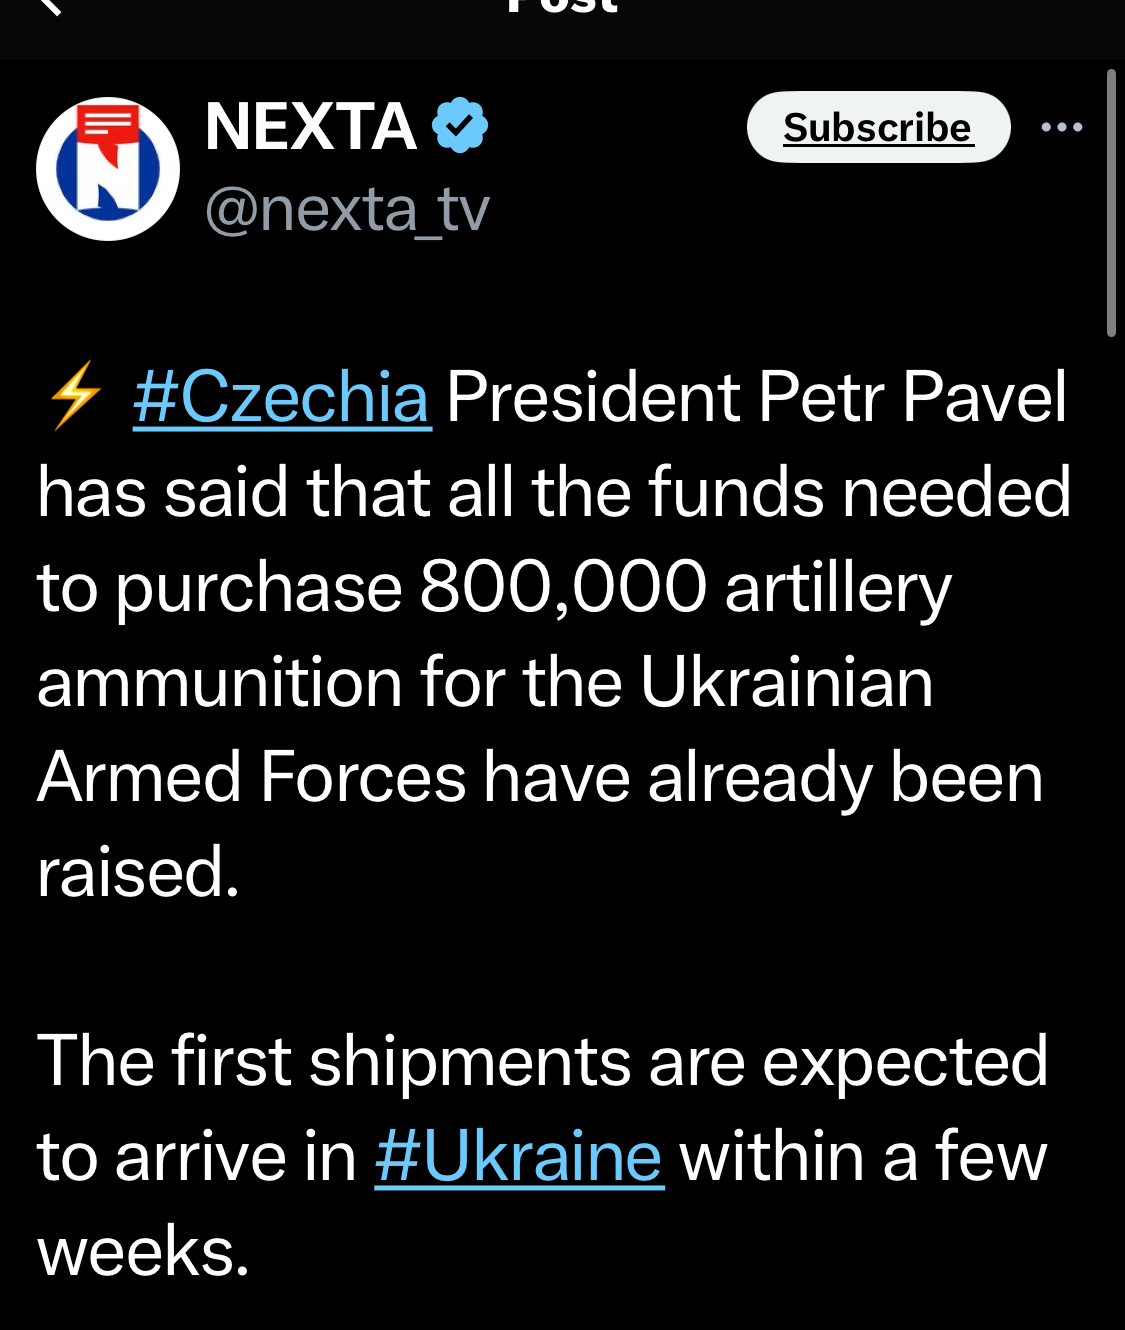1125x1330 pixels.
Task: Open the NEXTA profile avatar
Action: coord(108,169)
